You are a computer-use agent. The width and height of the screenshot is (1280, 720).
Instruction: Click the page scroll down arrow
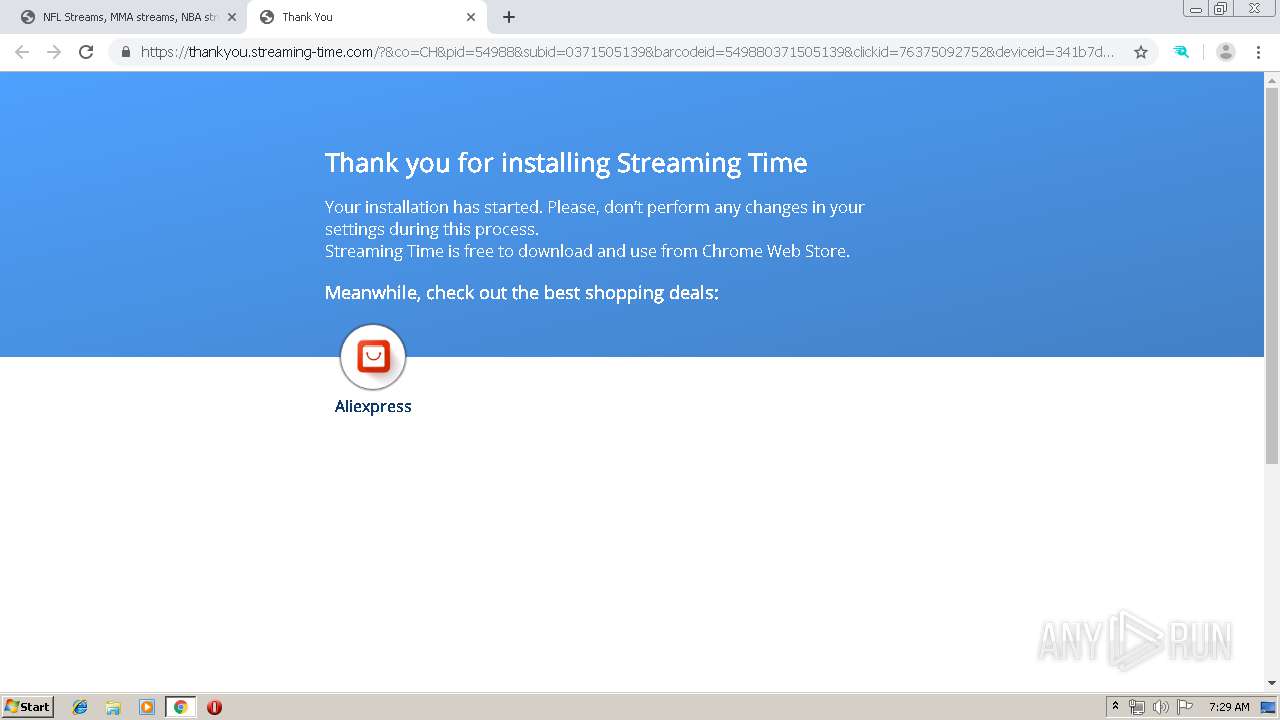coord(1272,683)
